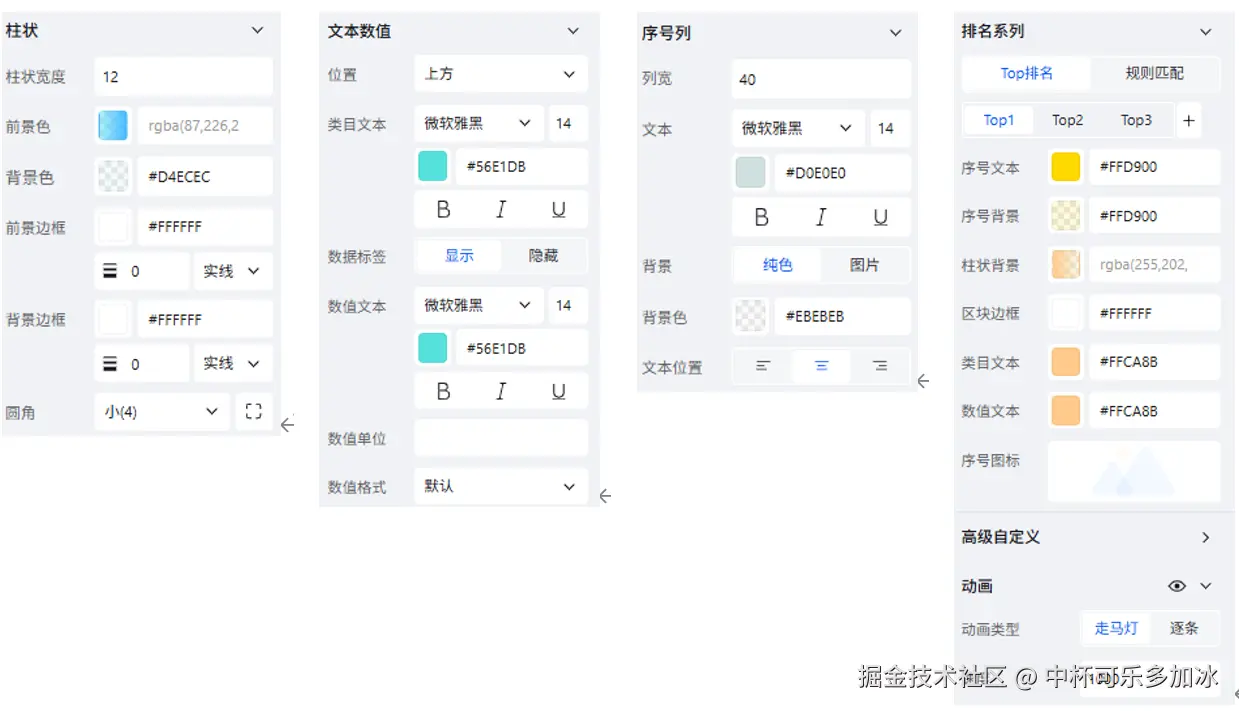The image size is (1239, 711).
Task: Open 序号背景 color swatch in 排名系列
Action: [x=1066, y=215]
